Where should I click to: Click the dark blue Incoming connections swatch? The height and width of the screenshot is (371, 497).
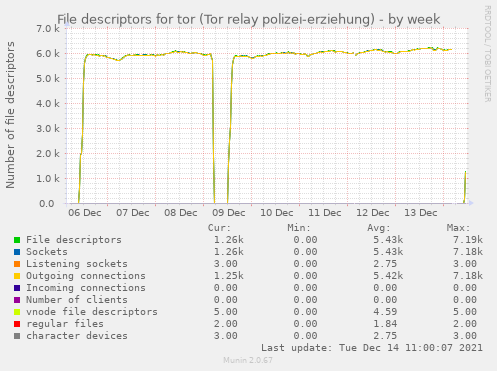coord(17,288)
